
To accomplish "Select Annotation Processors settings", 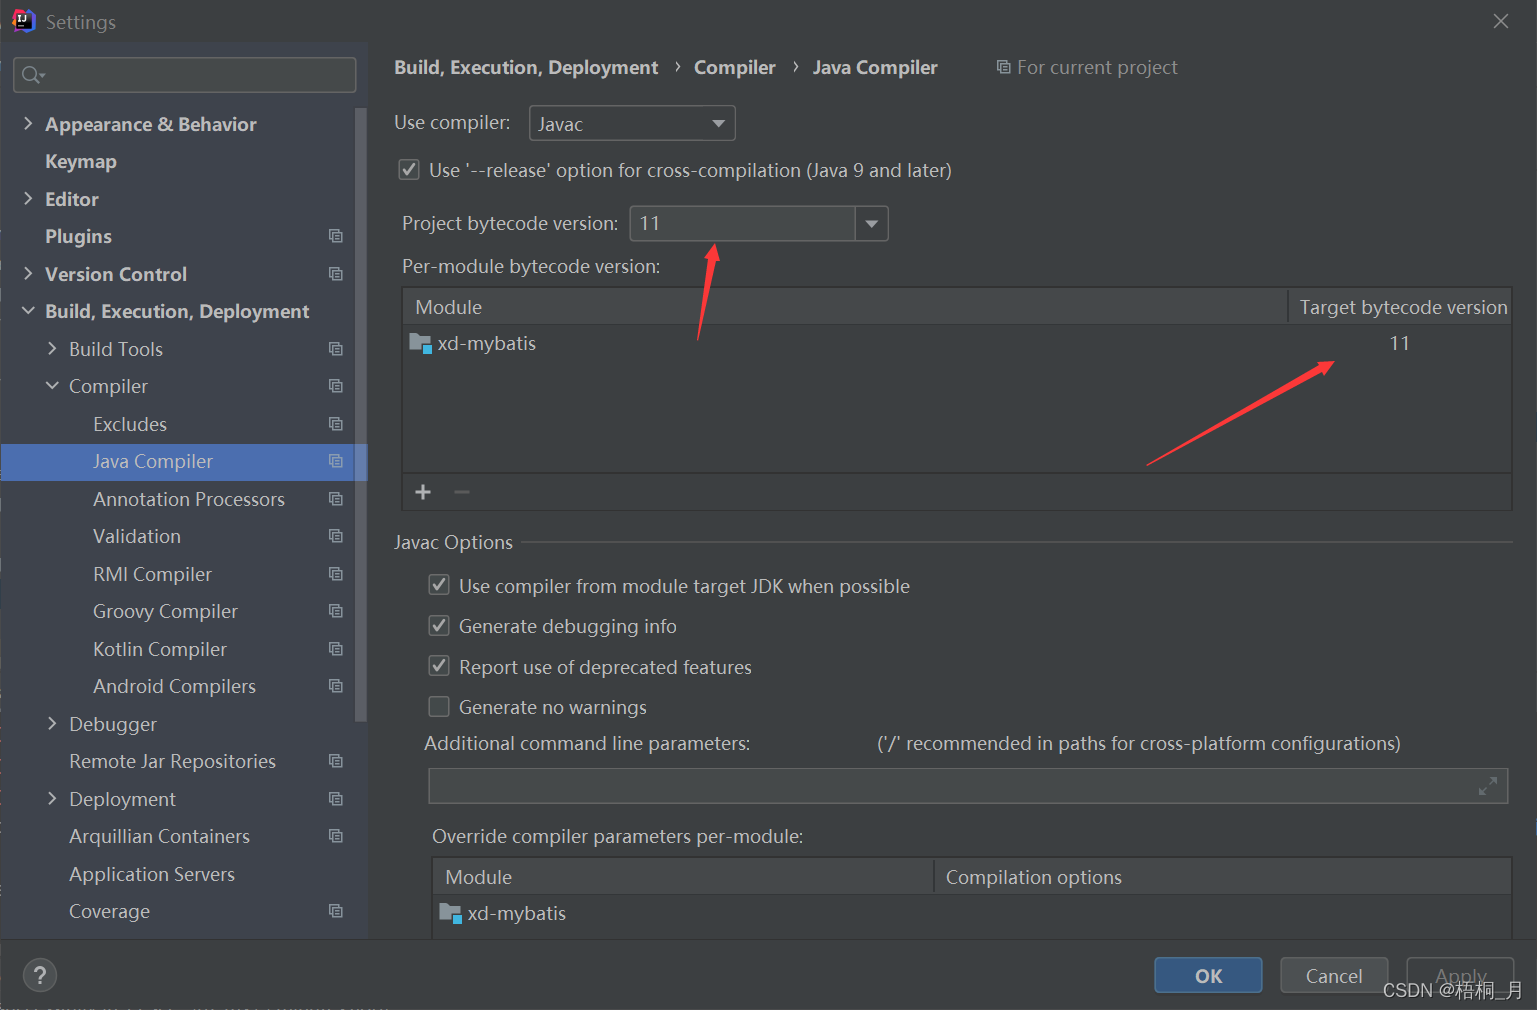I will point(189,499).
